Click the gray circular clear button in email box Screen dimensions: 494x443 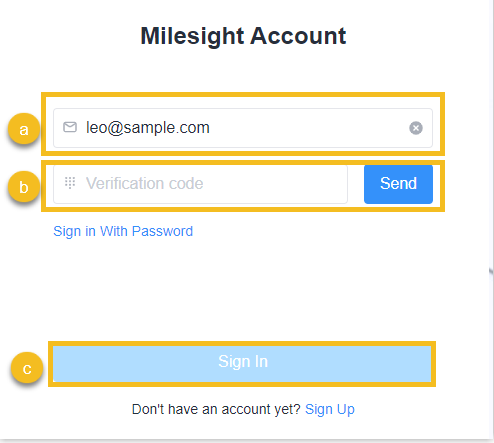pos(416,128)
